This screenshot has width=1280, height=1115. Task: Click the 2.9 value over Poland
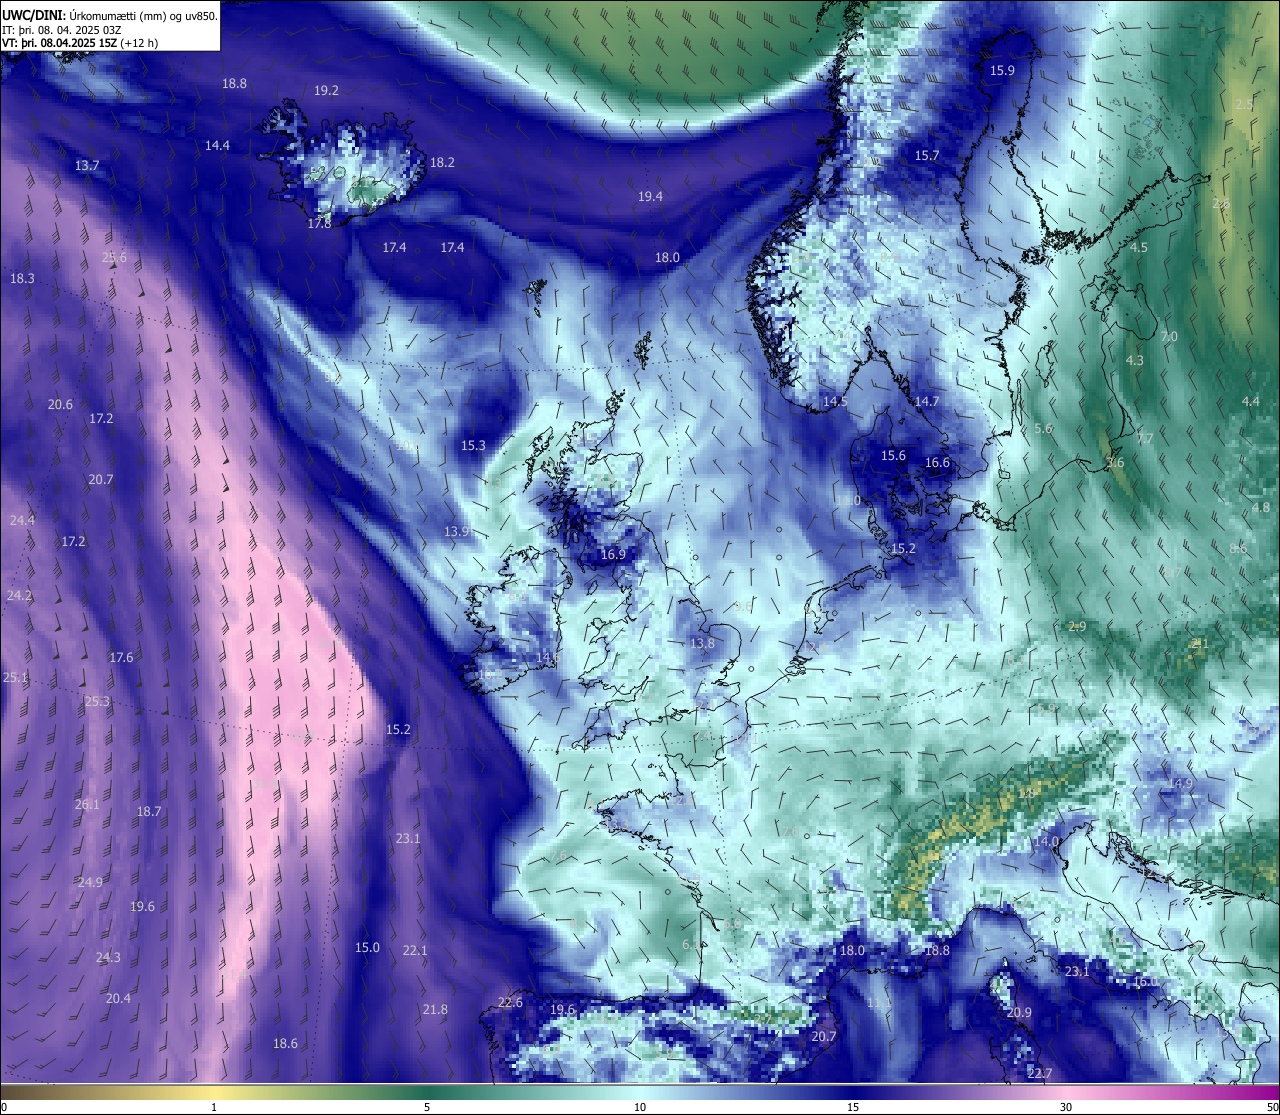click(x=1077, y=626)
